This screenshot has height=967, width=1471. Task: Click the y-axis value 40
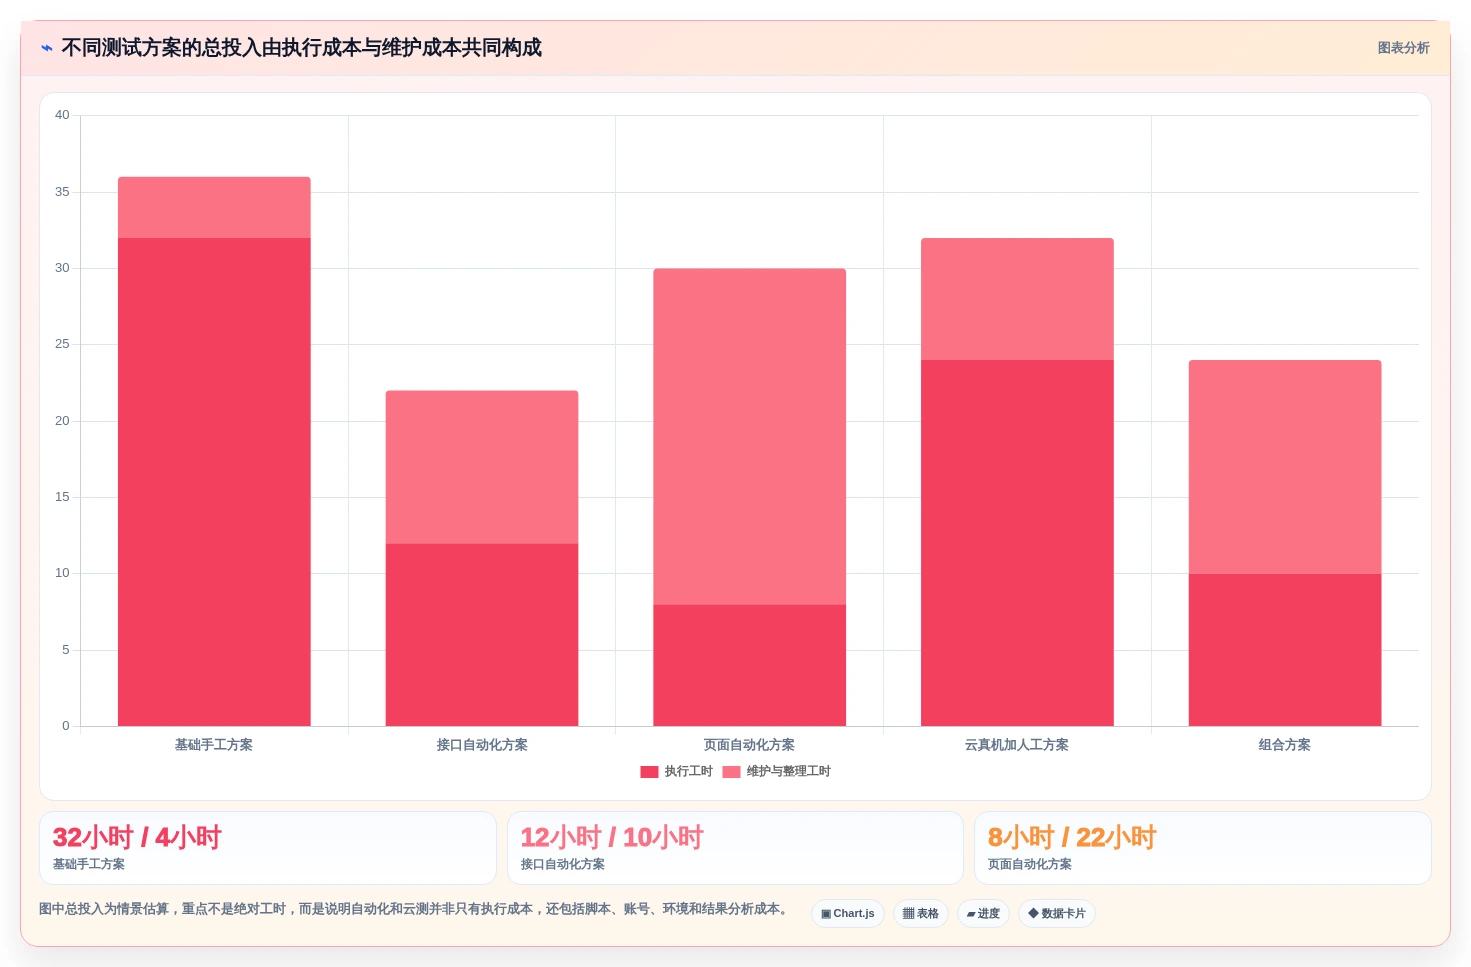pos(62,115)
